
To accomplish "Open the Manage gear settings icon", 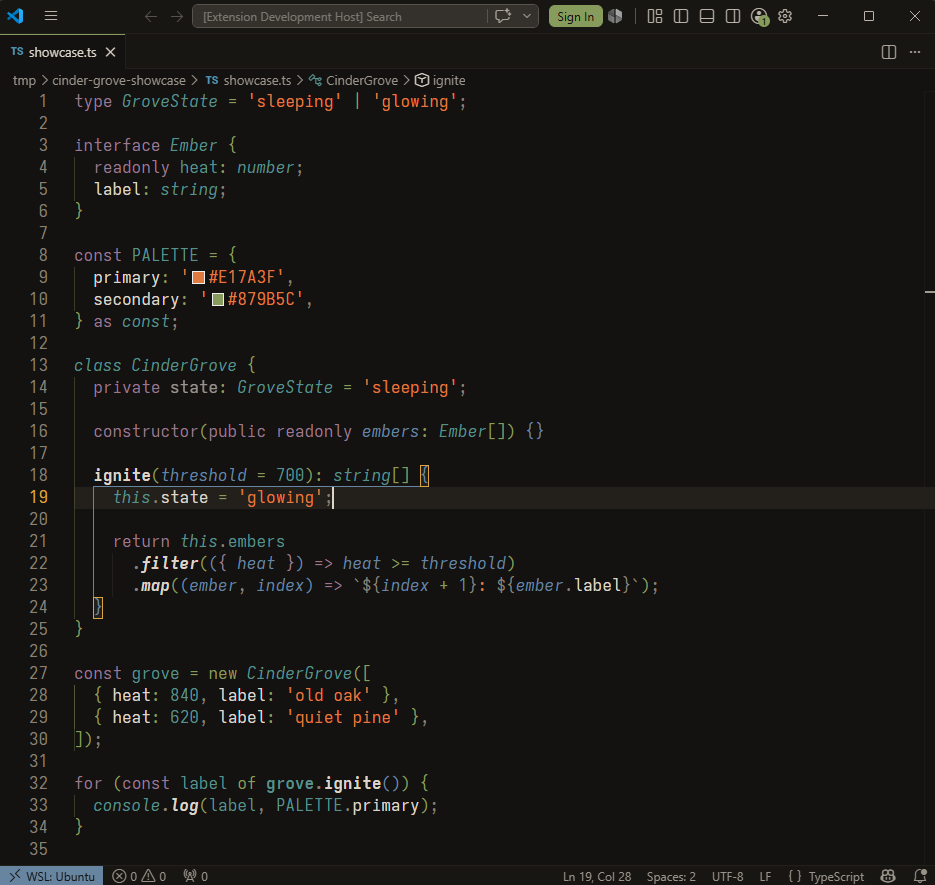I will pos(785,16).
